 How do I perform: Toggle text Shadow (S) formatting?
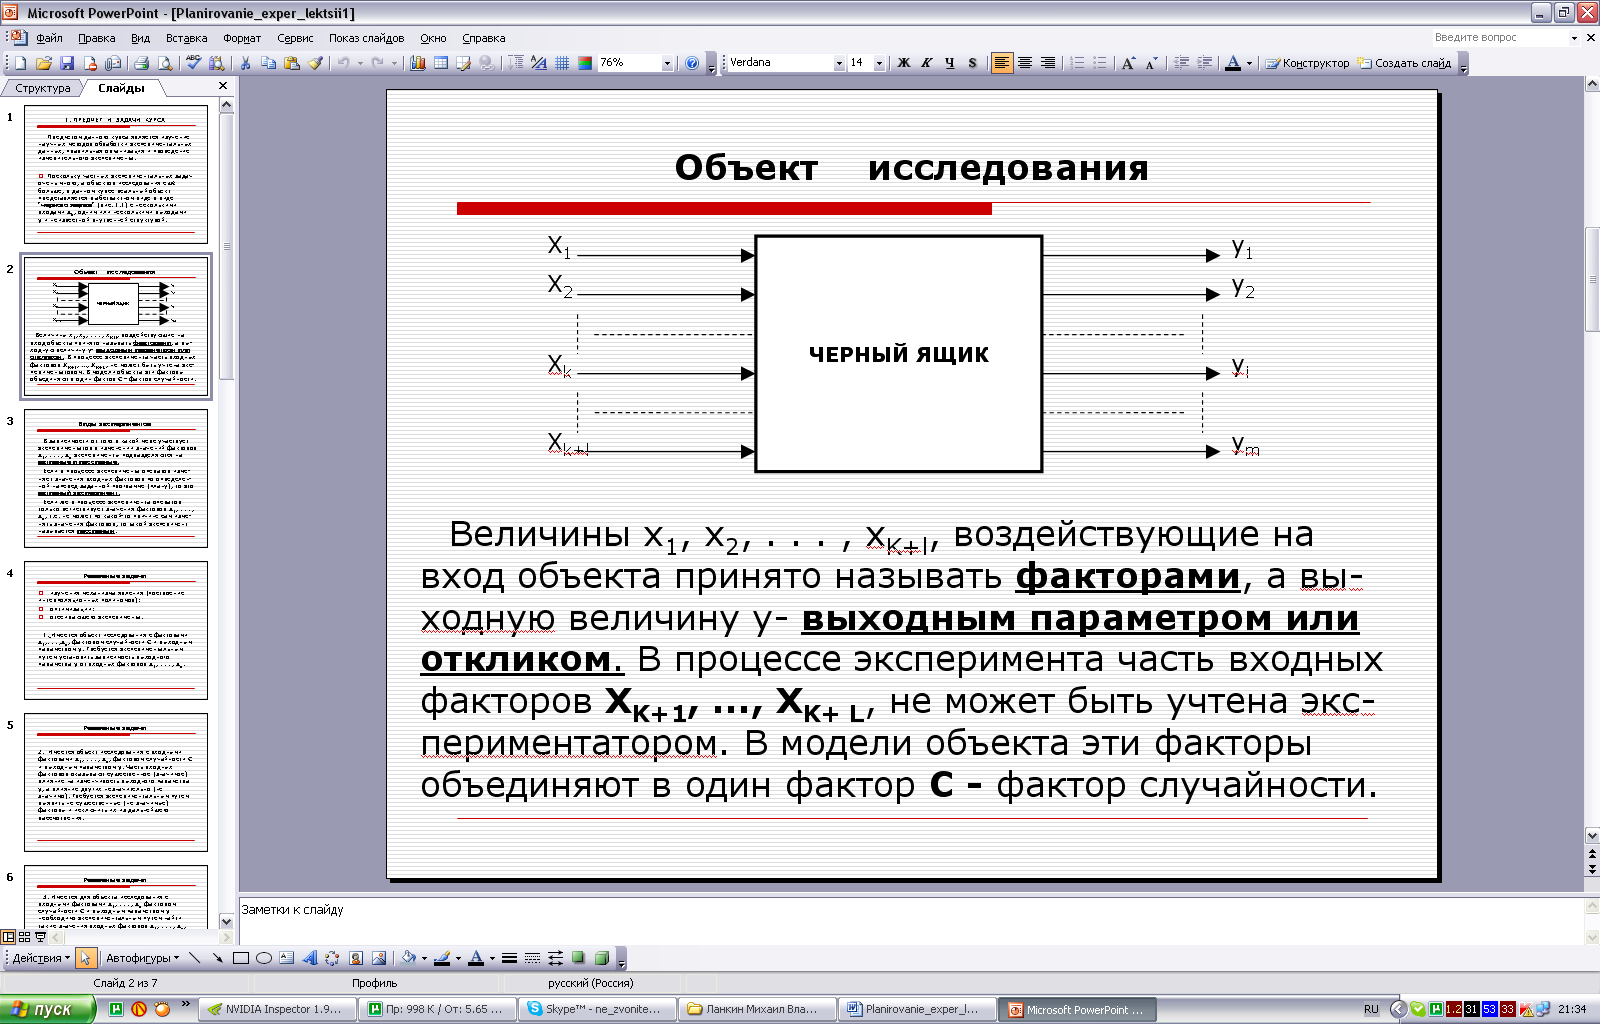973,63
